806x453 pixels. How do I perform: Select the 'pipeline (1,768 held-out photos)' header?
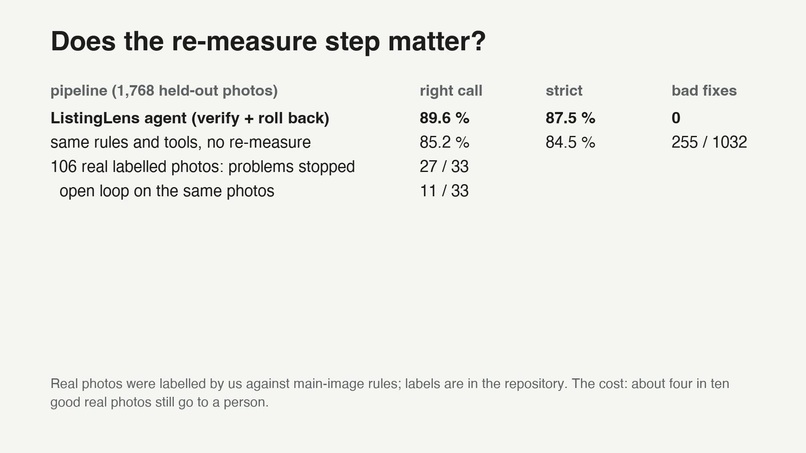(164, 91)
